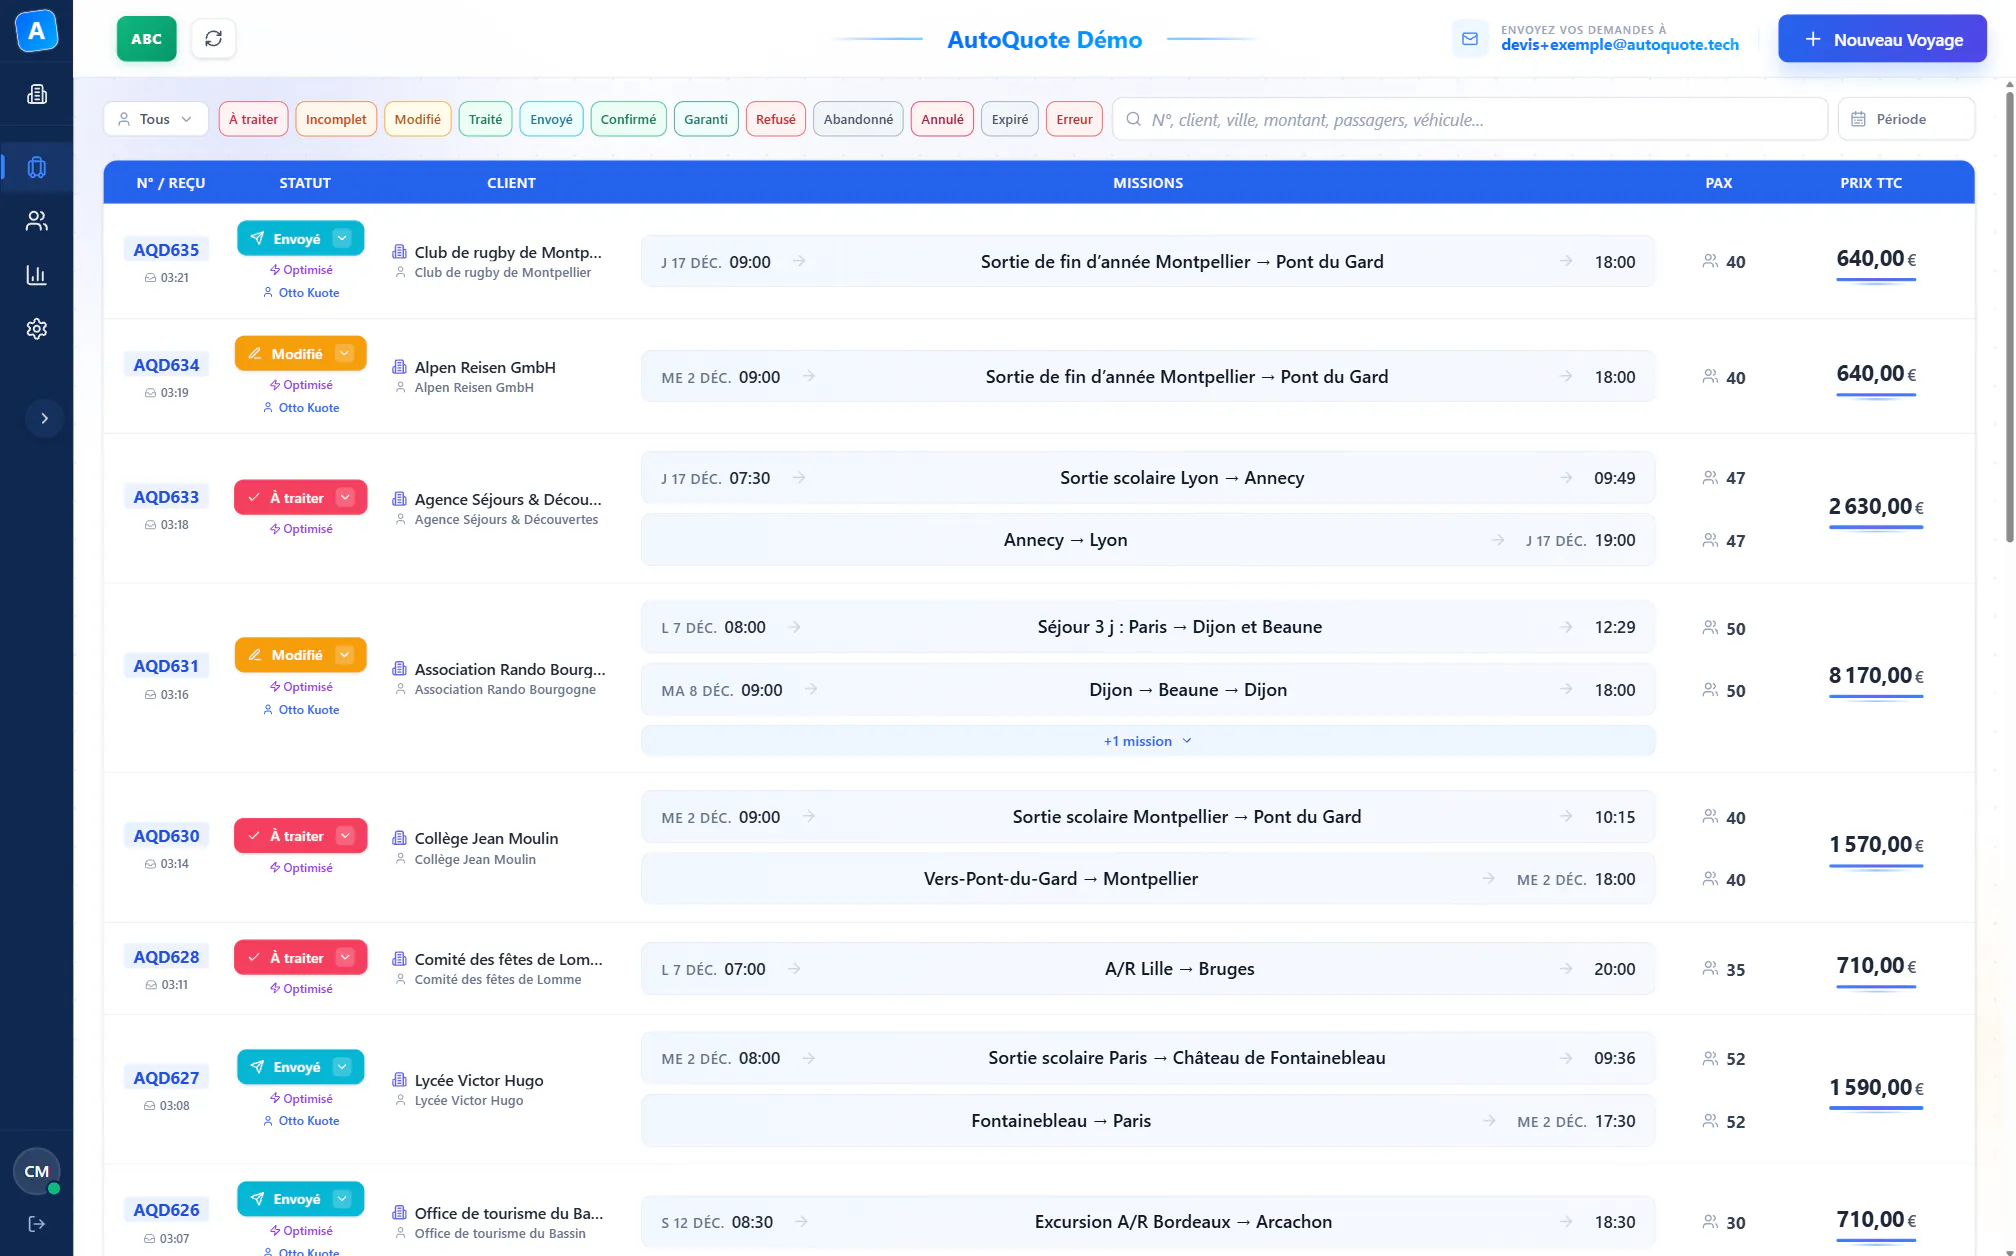Filter by Expiré status

[1010, 119]
